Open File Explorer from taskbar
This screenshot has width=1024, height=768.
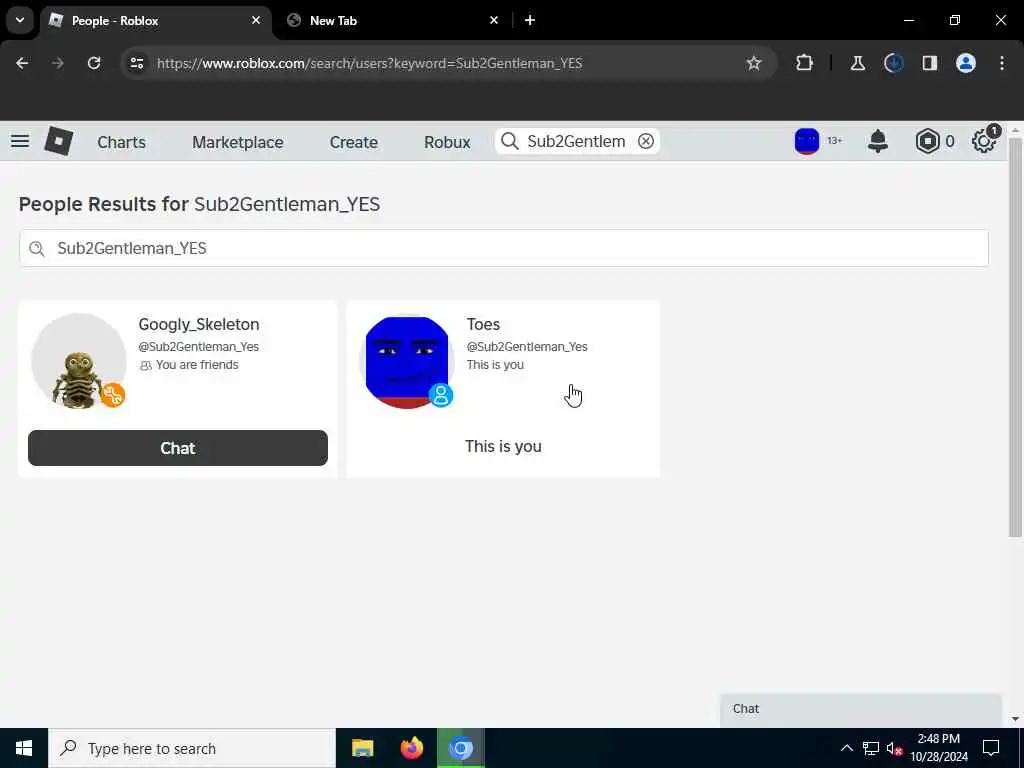click(362, 748)
